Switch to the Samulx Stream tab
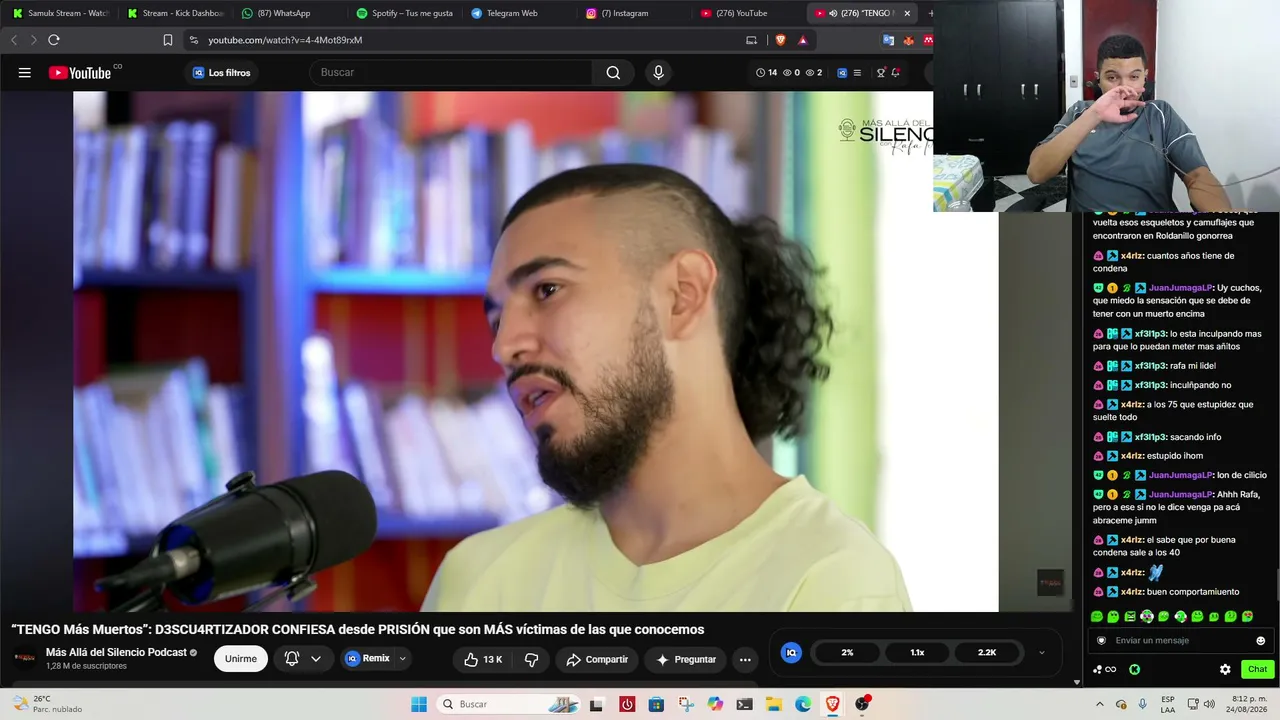 coord(60,13)
